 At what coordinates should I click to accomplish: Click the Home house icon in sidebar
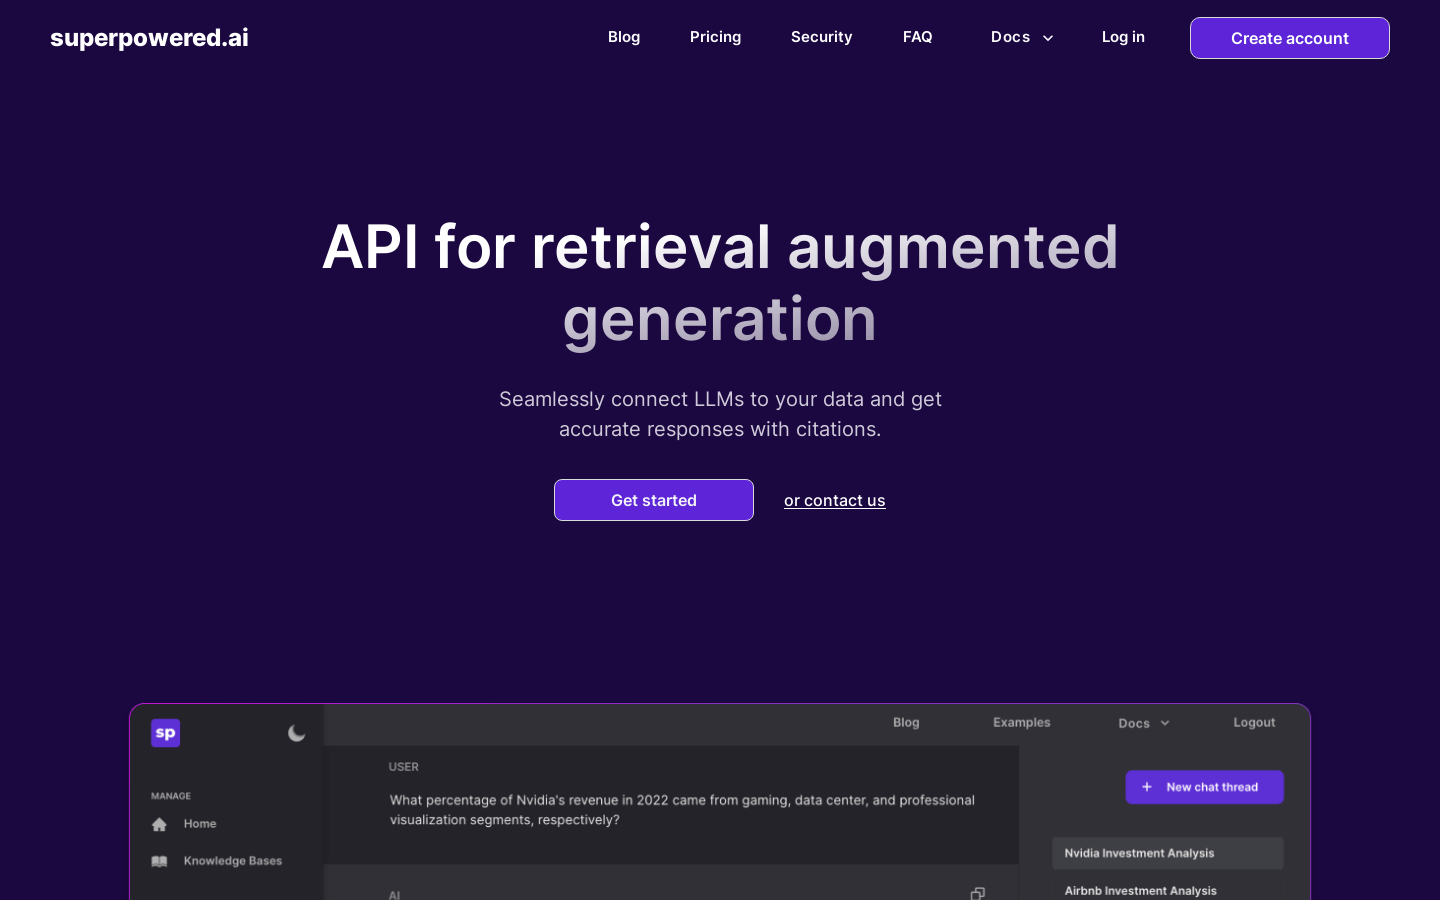[x=159, y=824]
